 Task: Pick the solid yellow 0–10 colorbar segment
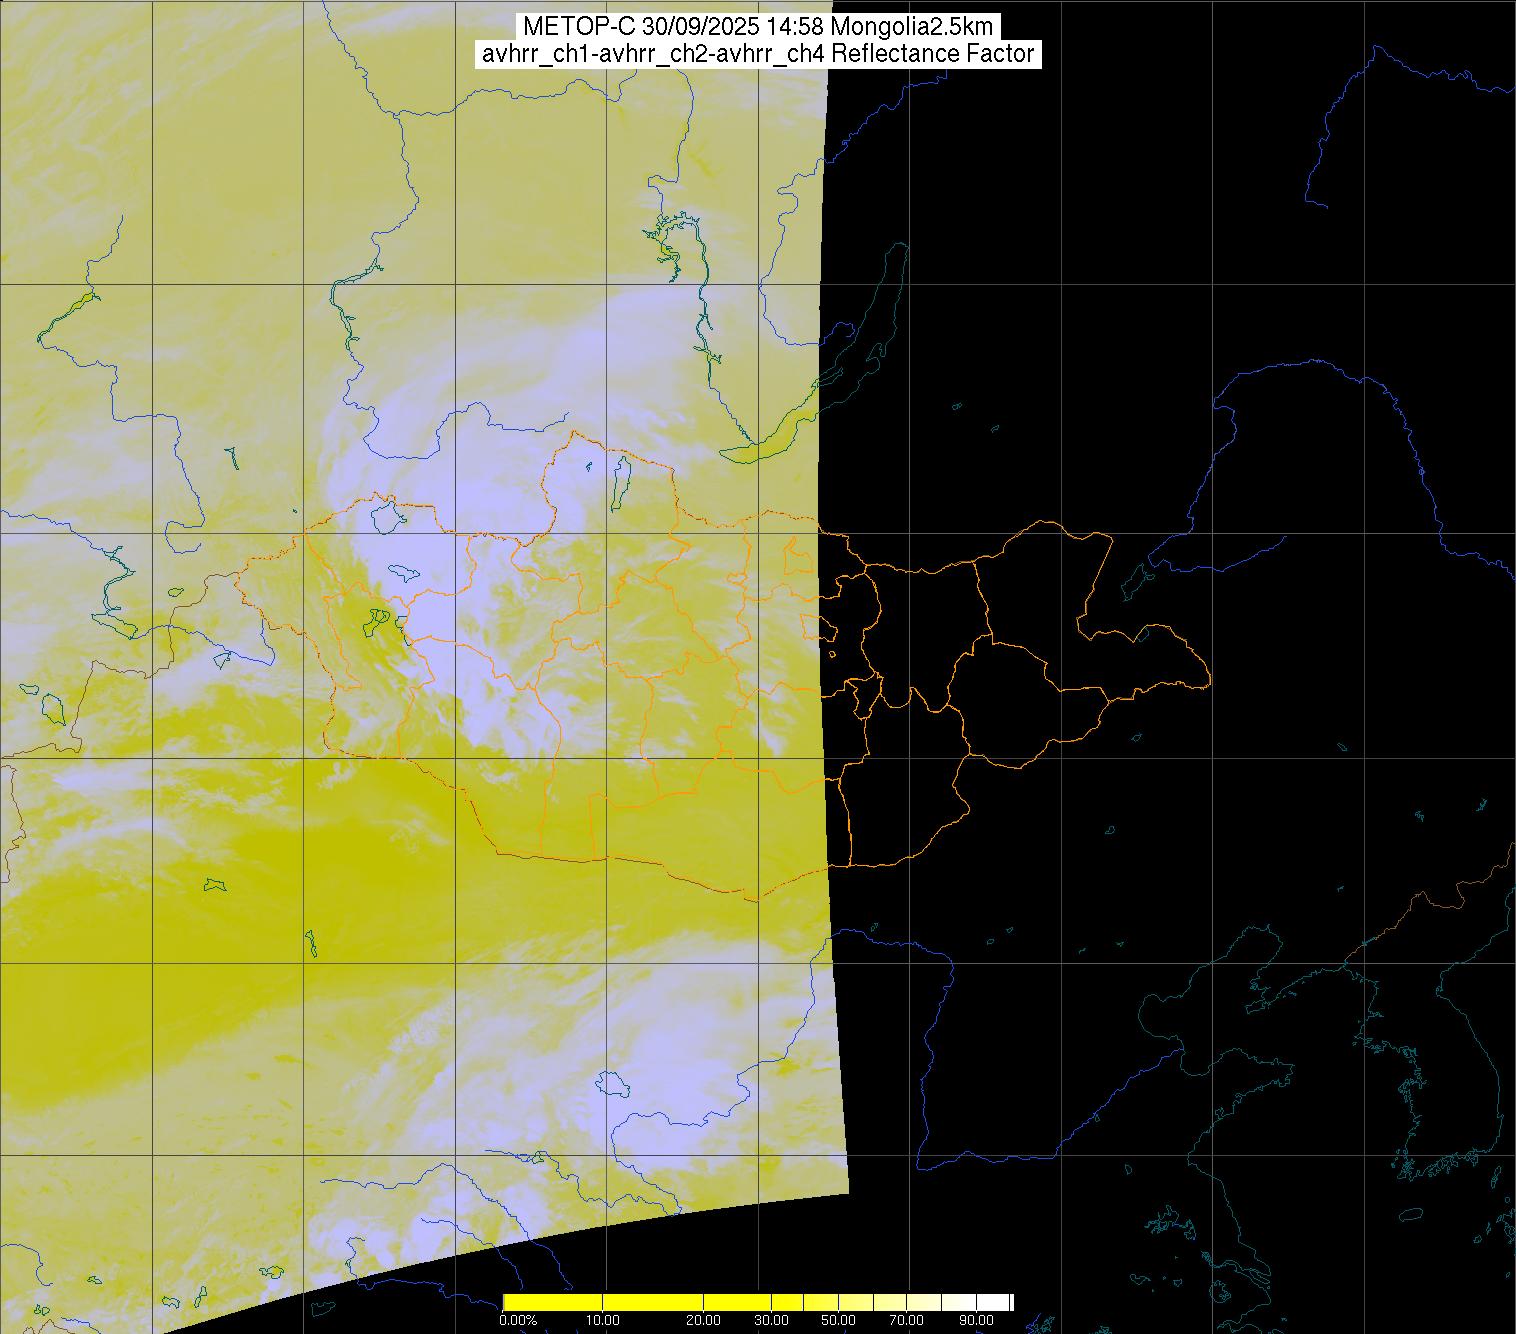click(x=552, y=1302)
